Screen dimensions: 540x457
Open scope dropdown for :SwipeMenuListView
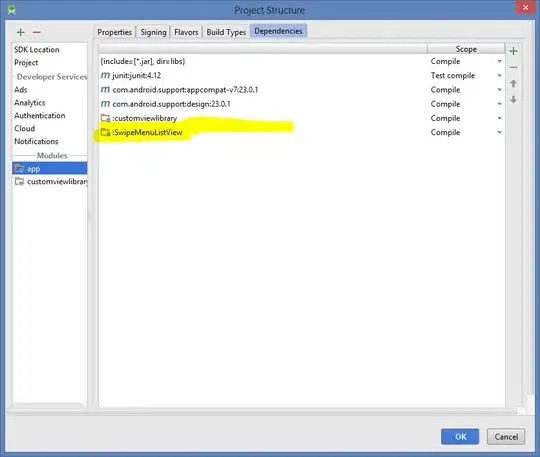click(499, 132)
